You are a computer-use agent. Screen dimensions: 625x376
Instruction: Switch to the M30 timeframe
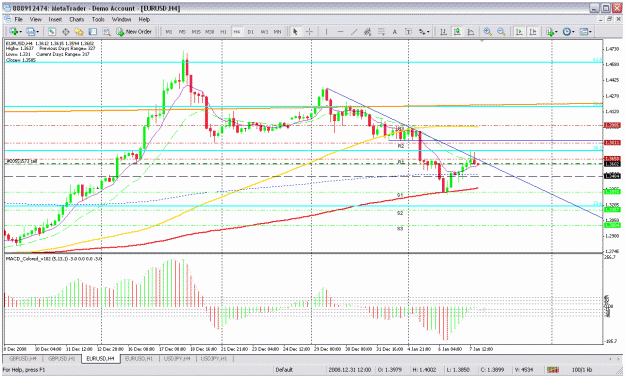point(210,32)
